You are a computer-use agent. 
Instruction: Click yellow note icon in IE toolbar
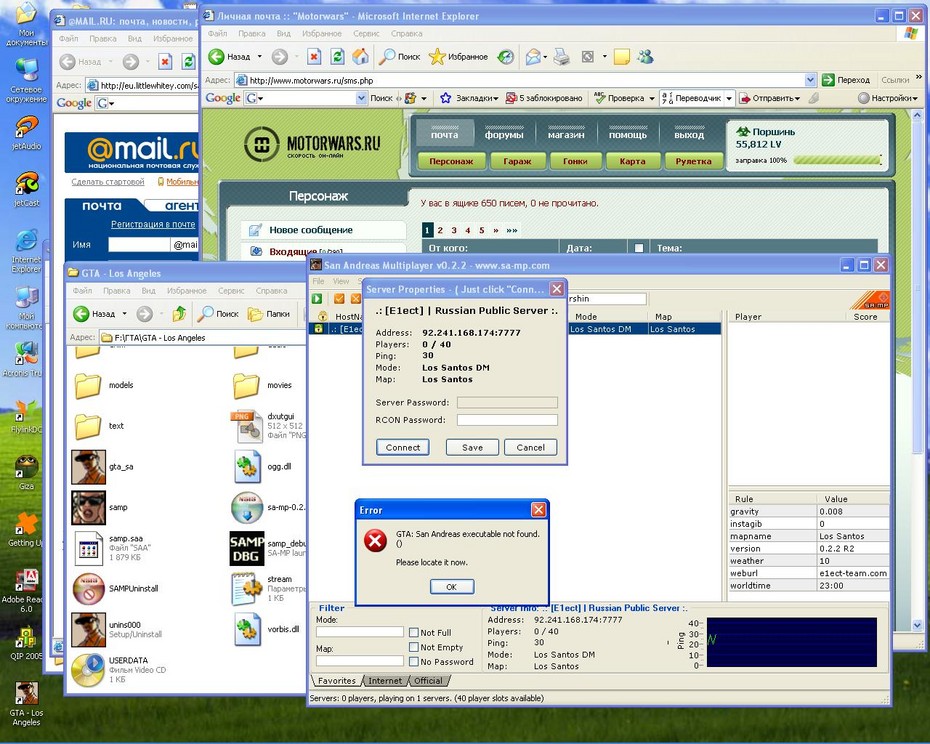click(x=622, y=57)
